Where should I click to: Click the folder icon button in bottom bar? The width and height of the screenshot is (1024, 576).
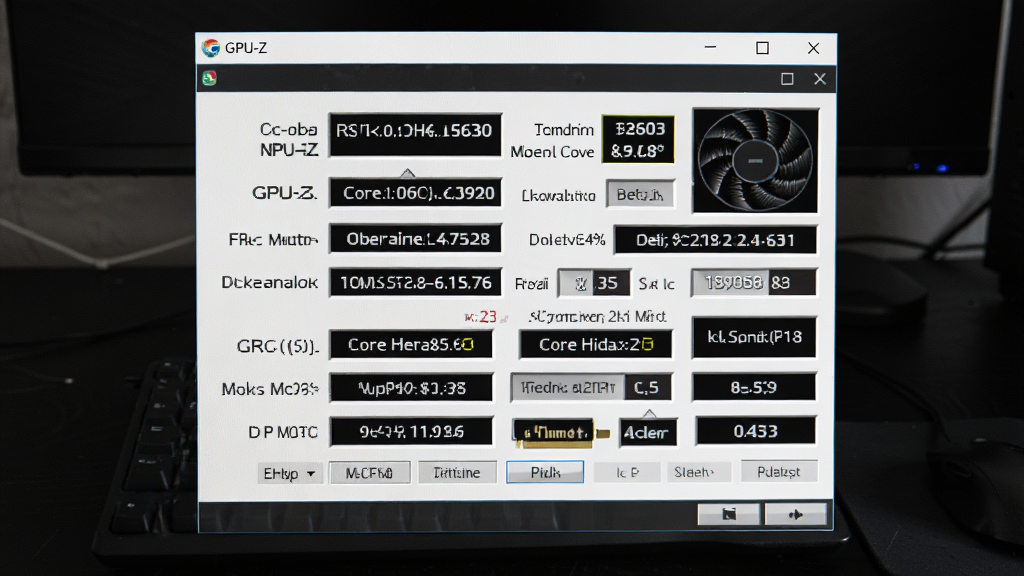coord(729,515)
